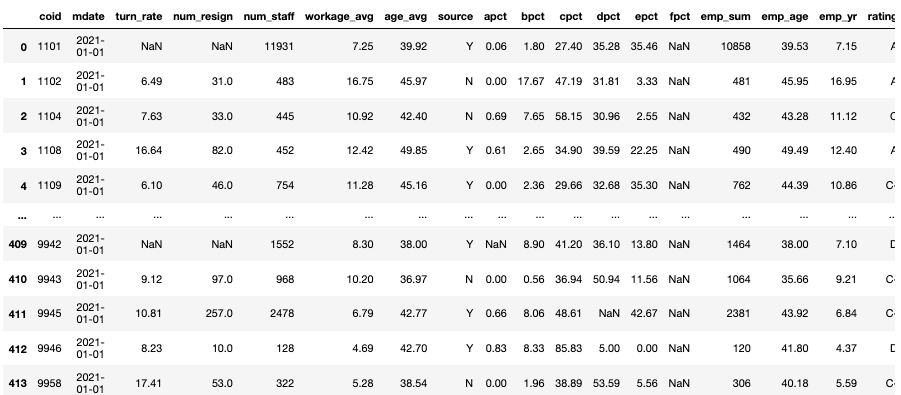Select the truncated rows ellipsis in the index column
Viewport: 901px width, 395px height.
[22, 217]
